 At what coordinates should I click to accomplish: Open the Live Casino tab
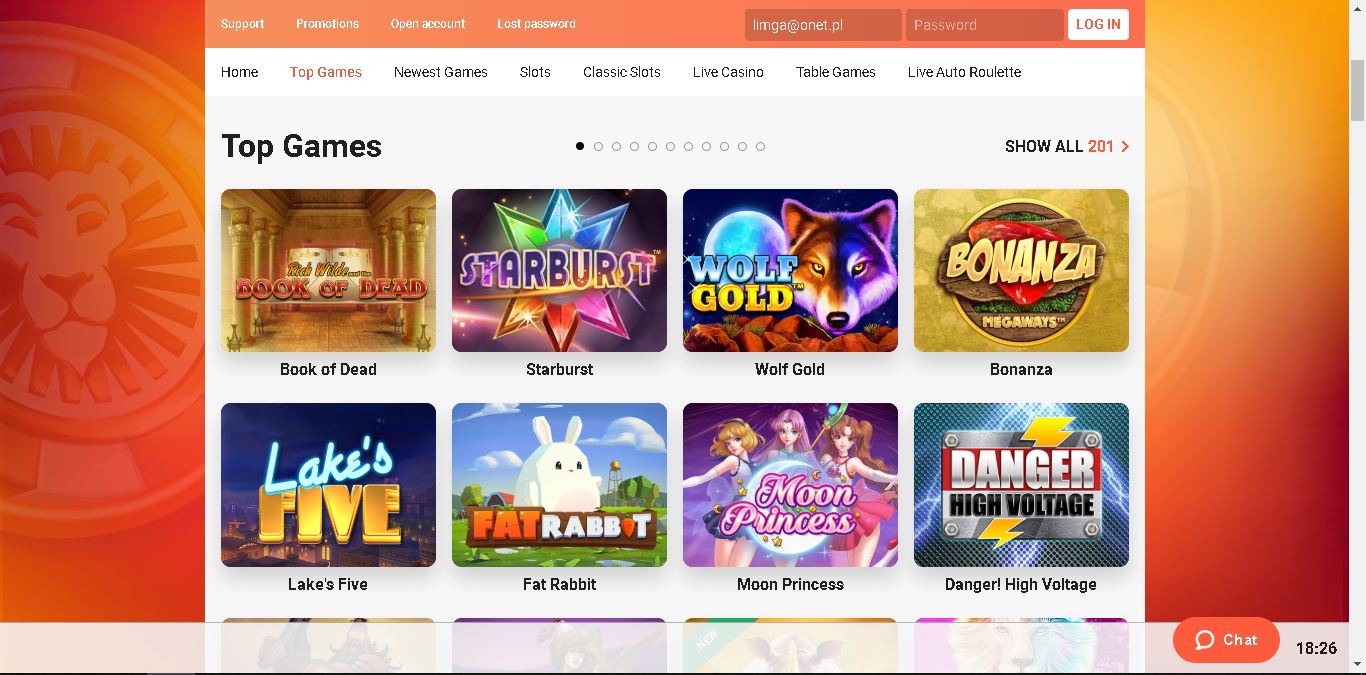coord(728,72)
